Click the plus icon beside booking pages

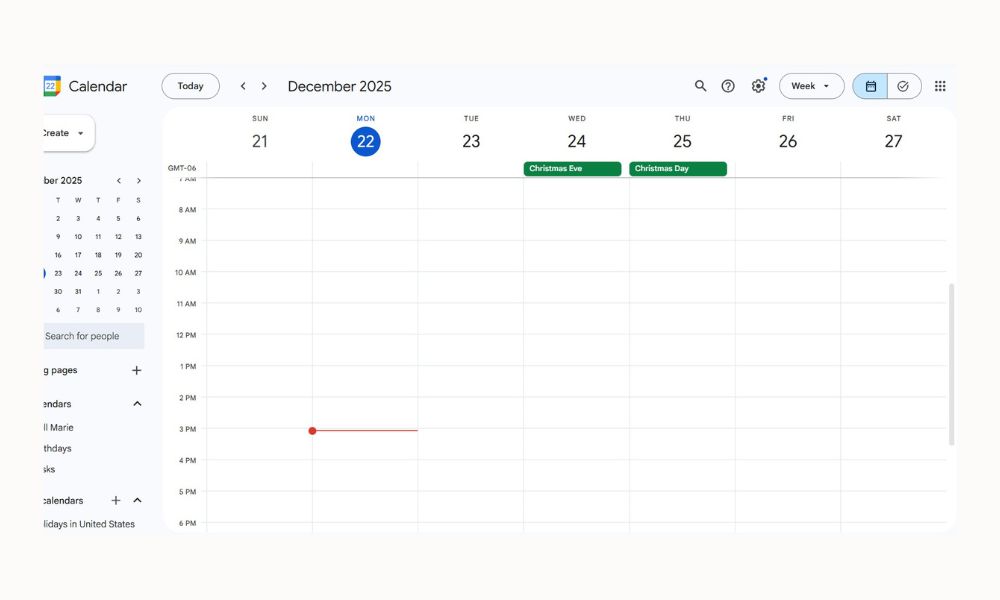tap(137, 370)
